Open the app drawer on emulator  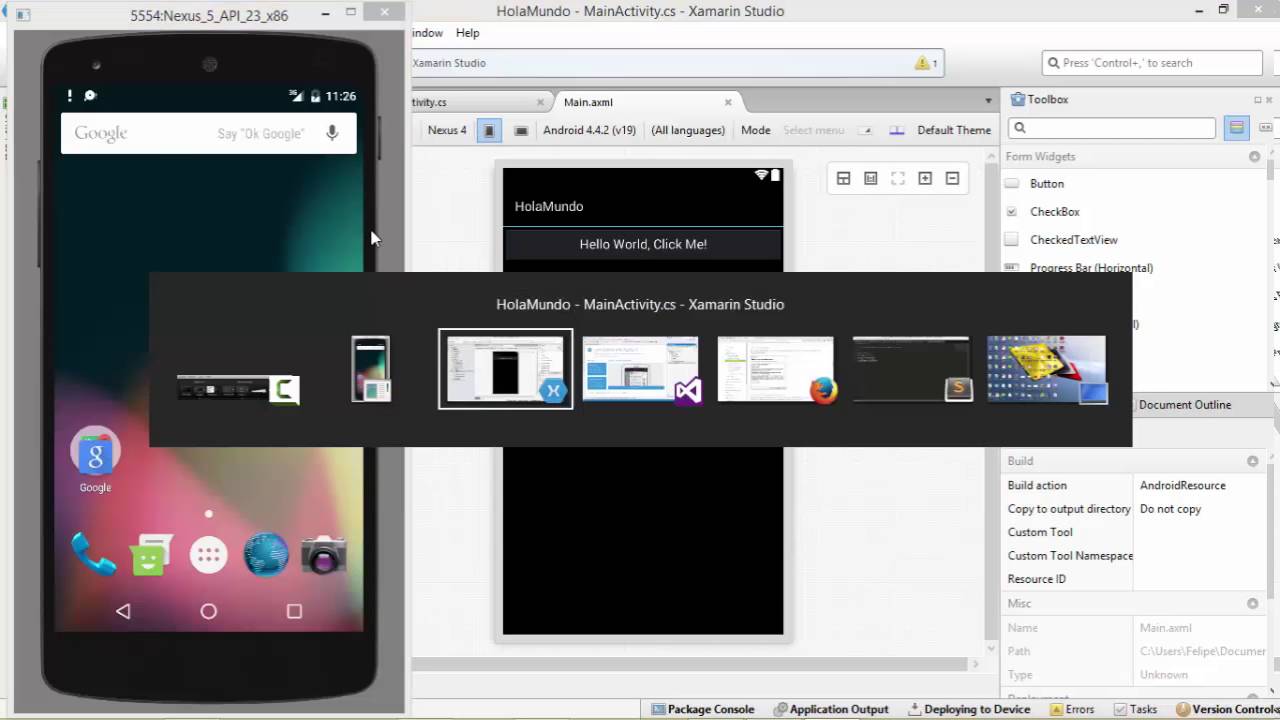(x=208, y=555)
